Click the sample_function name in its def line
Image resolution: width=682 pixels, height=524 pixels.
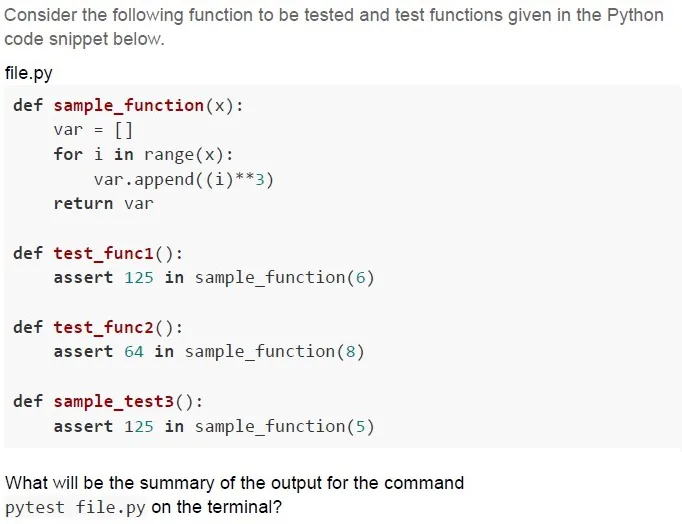pos(129,106)
